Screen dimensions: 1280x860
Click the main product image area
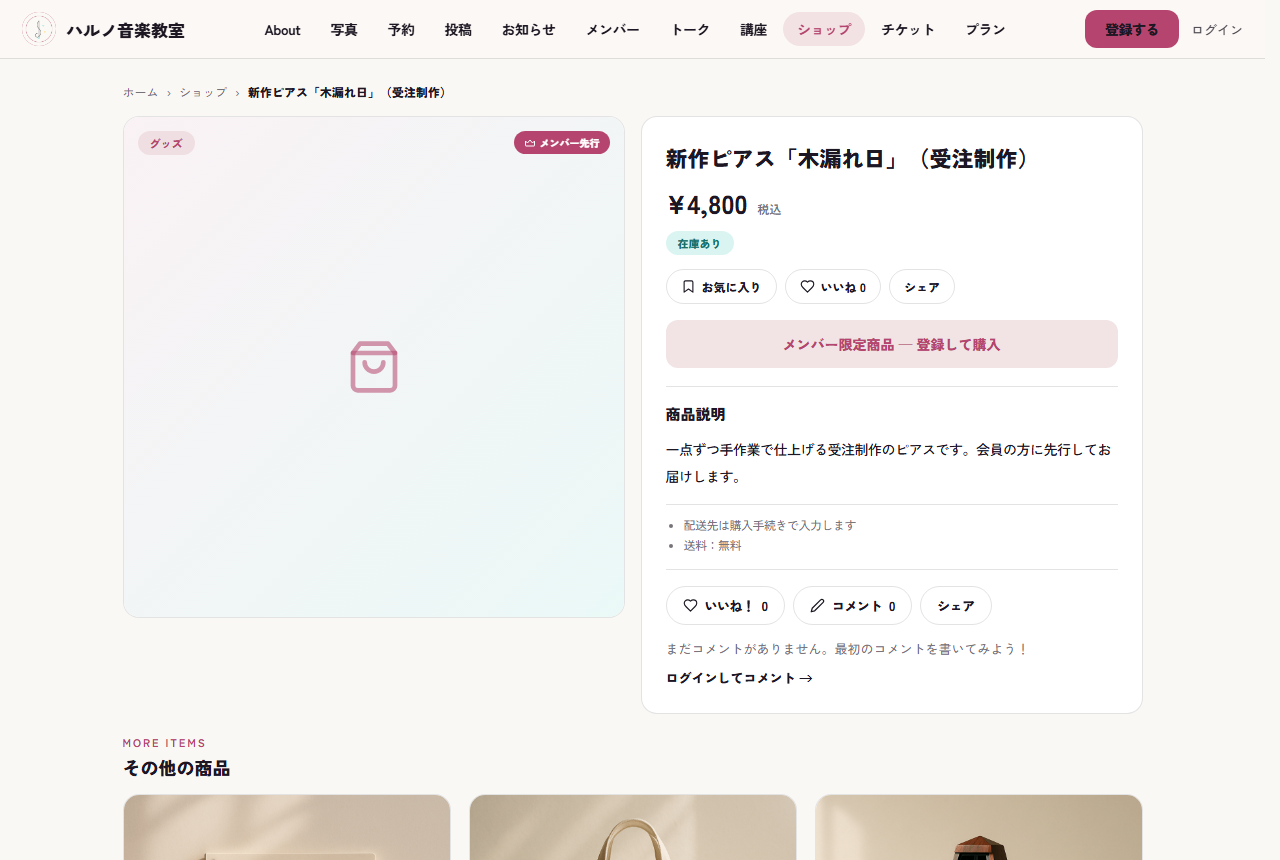tap(374, 367)
